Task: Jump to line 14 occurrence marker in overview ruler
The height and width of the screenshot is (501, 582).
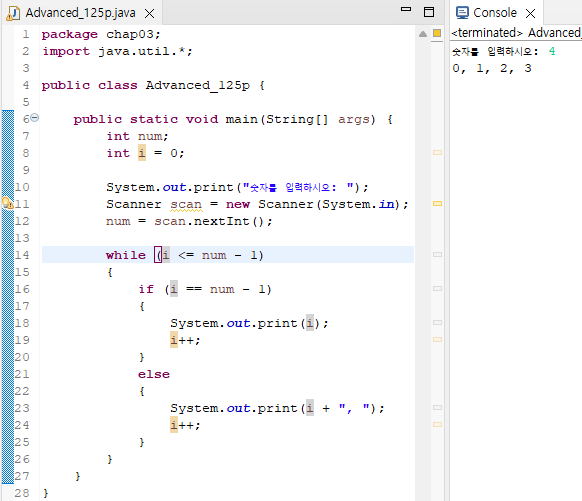Action: (x=438, y=255)
